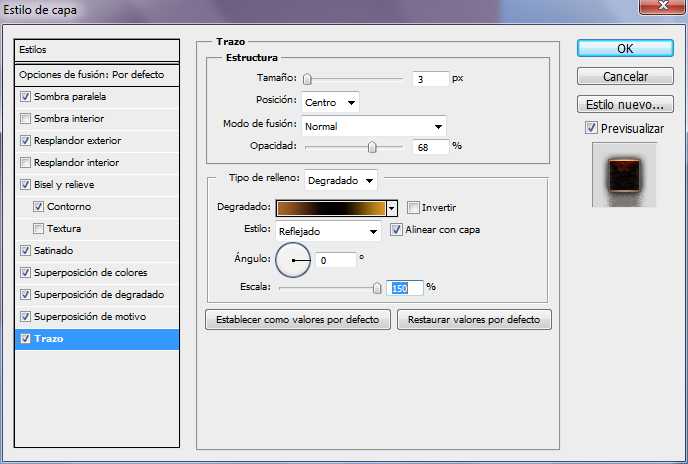Uncheck Superposición de motivo checkbox
The width and height of the screenshot is (688, 464).
click(x=25, y=316)
